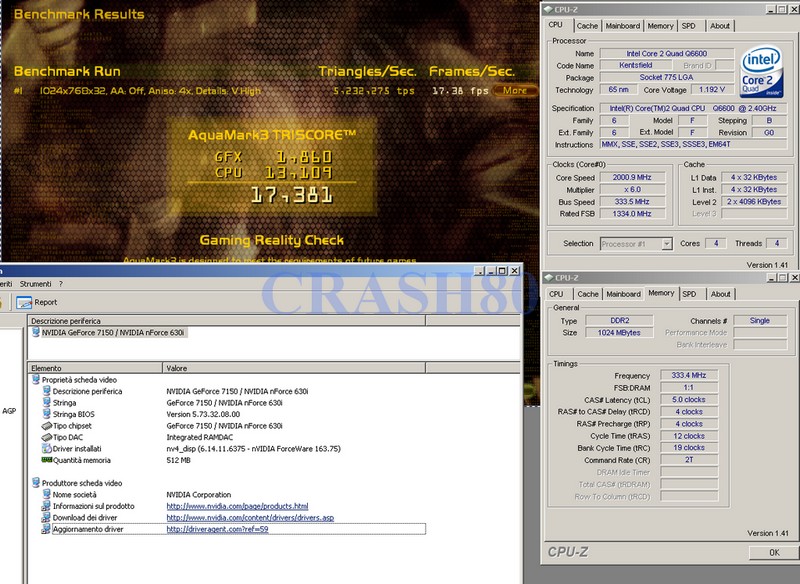This screenshot has width=800, height=584.
Task: Switch to Mainboard tab in top CPU-Z window
Action: 622,26
